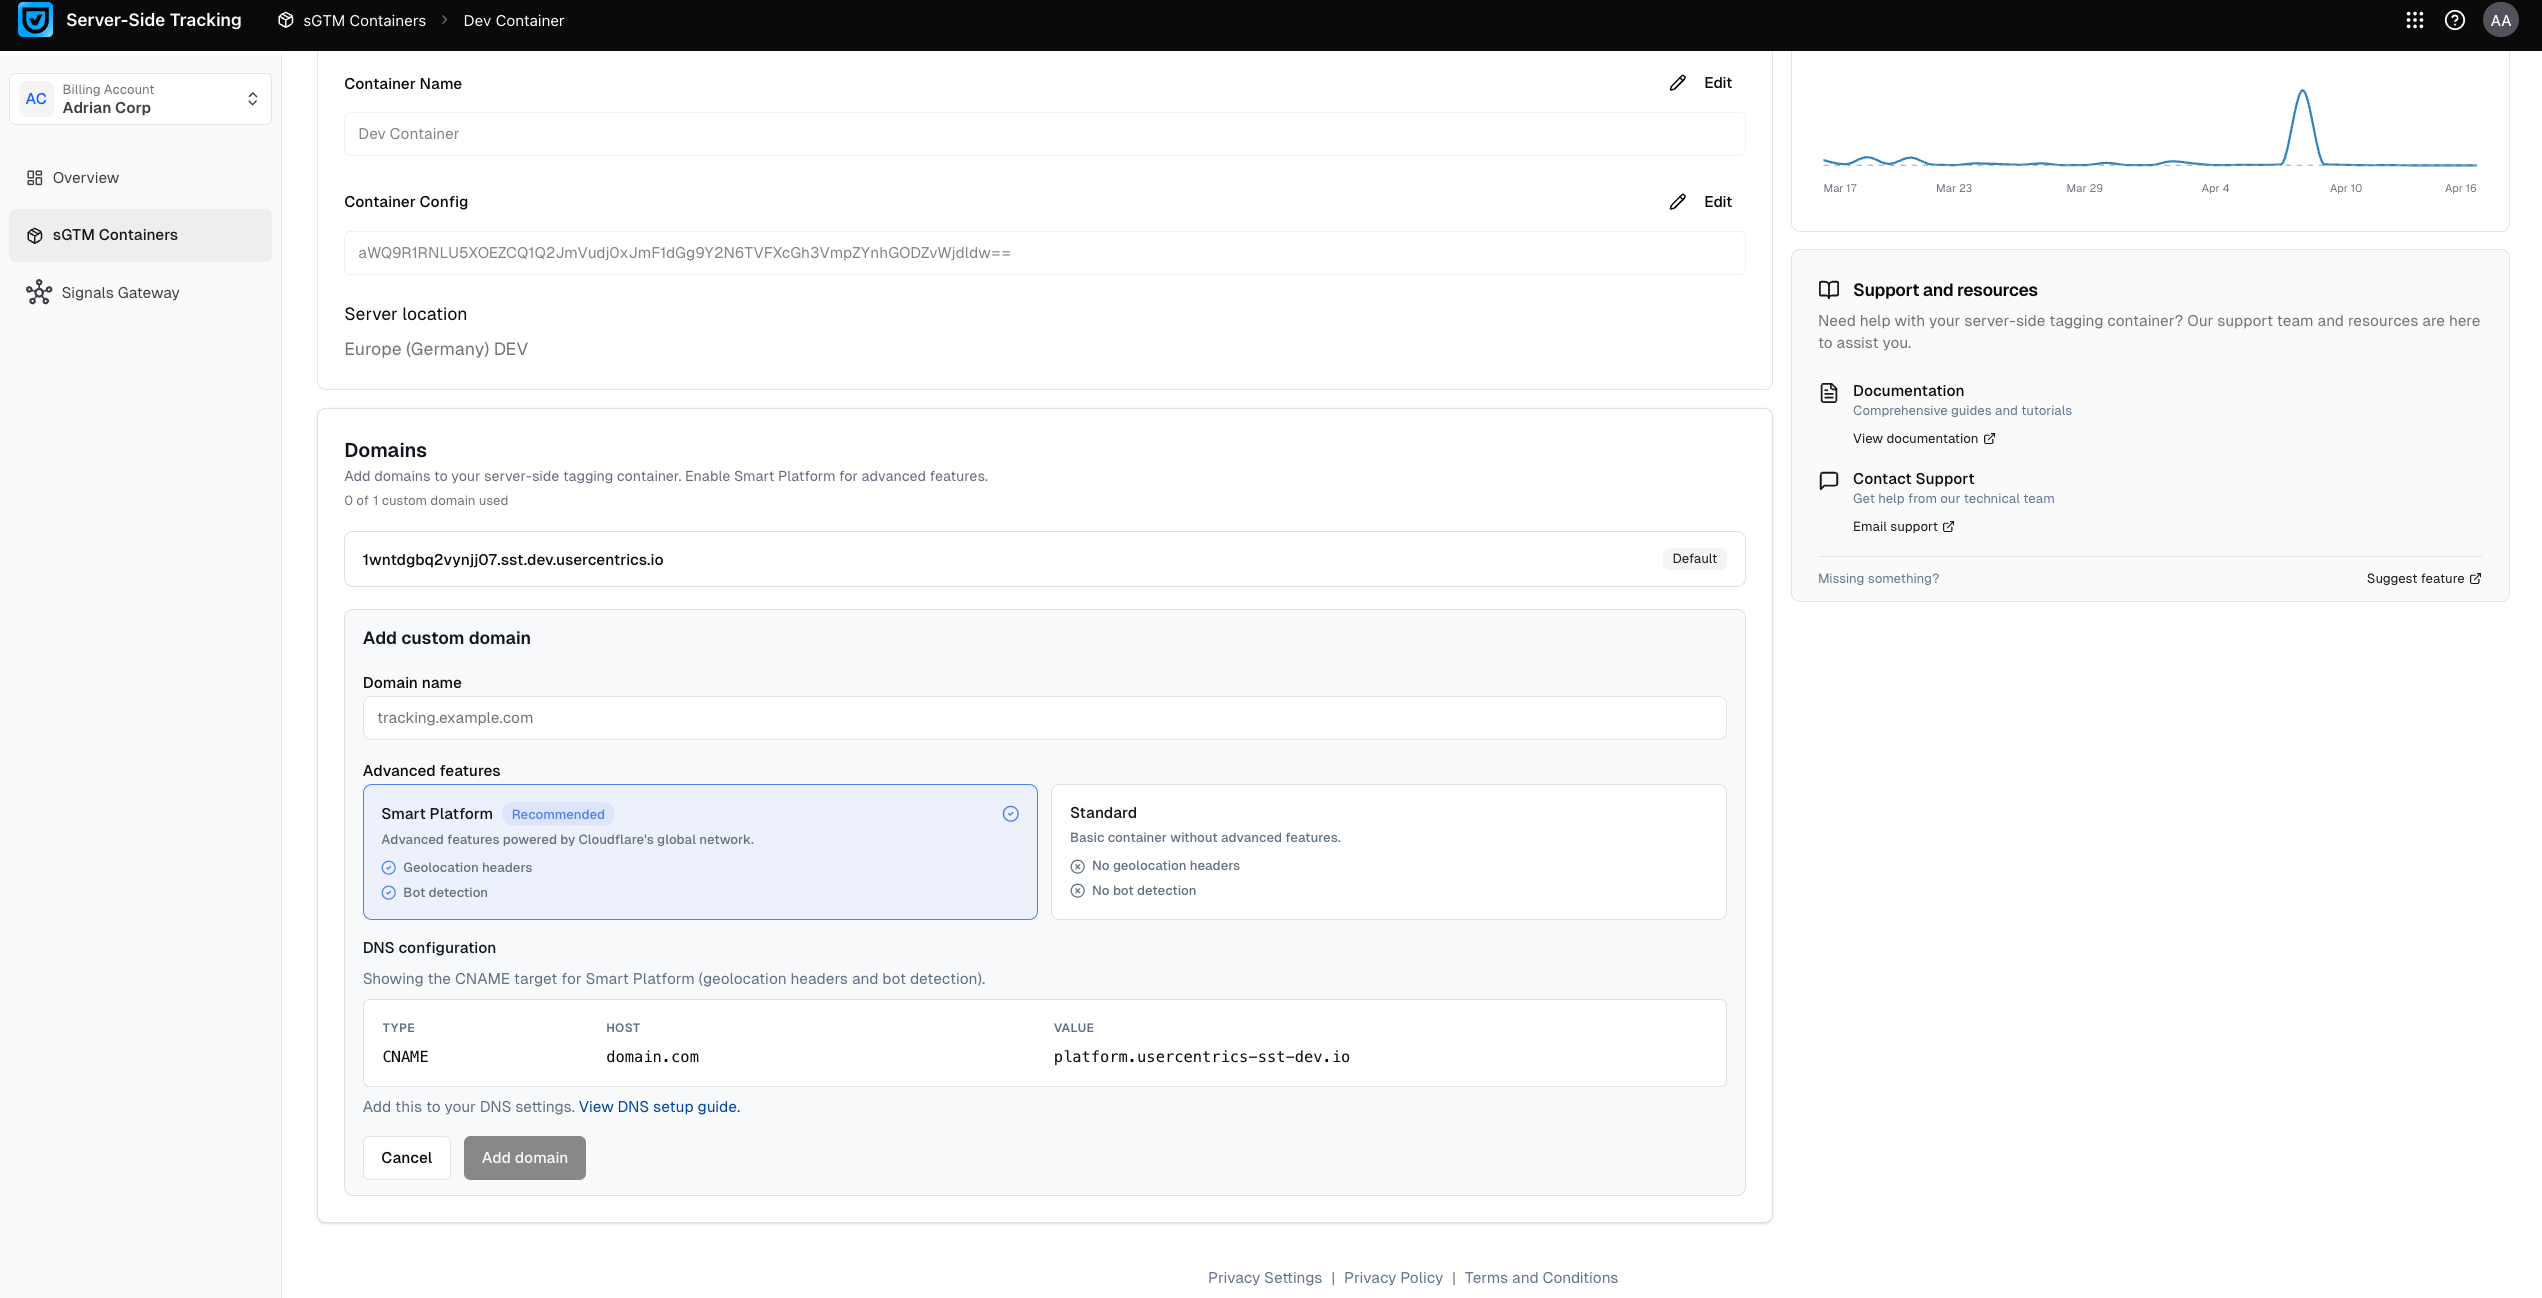Select the Standard container option card
Viewport: 2542px width, 1298px height.
1388,852
